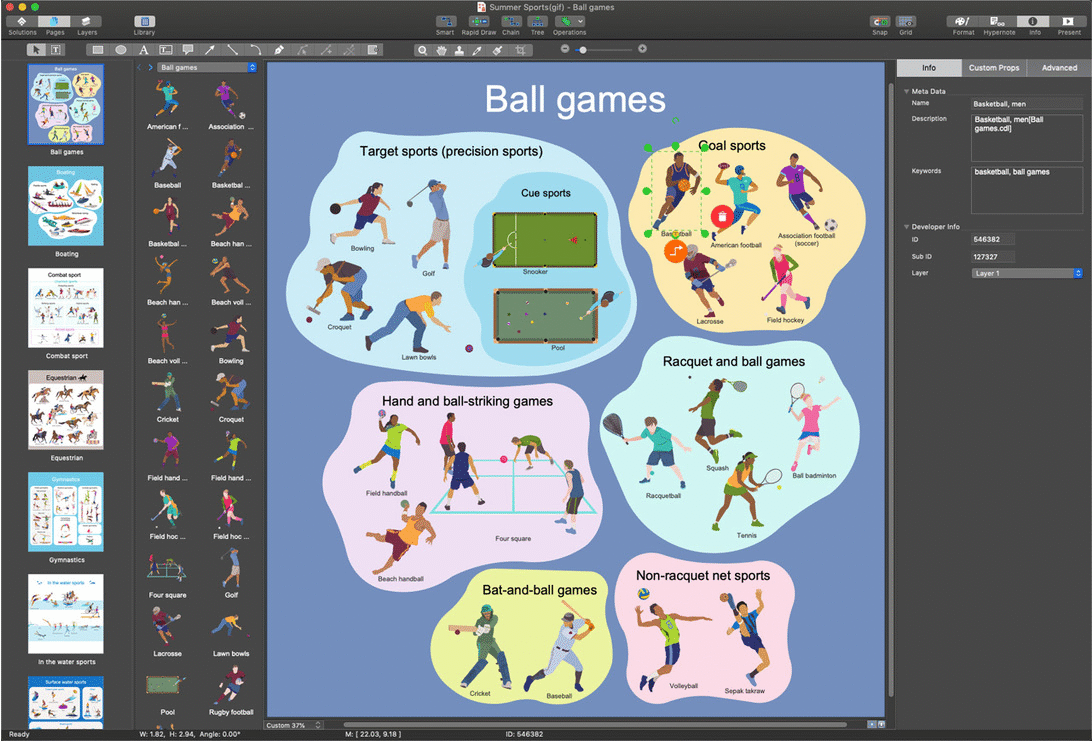
Task: Select the letter A text tool
Action: point(143,49)
